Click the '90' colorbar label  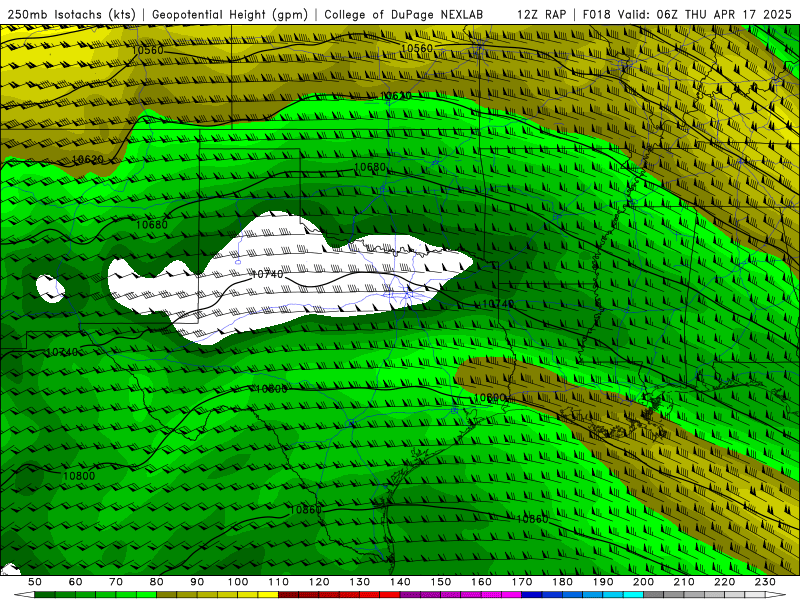tap(197, 582)
